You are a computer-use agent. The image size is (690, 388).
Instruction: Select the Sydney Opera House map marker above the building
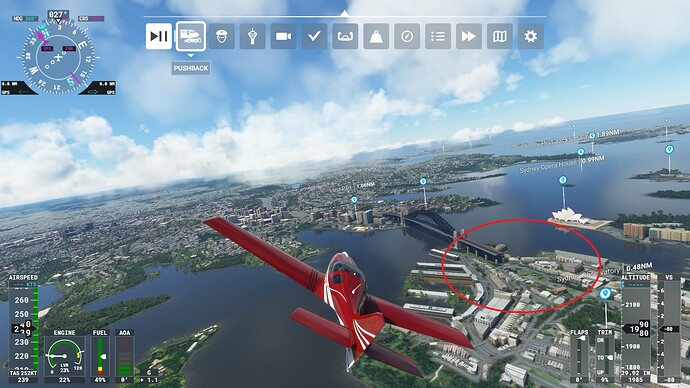point(563,180)
